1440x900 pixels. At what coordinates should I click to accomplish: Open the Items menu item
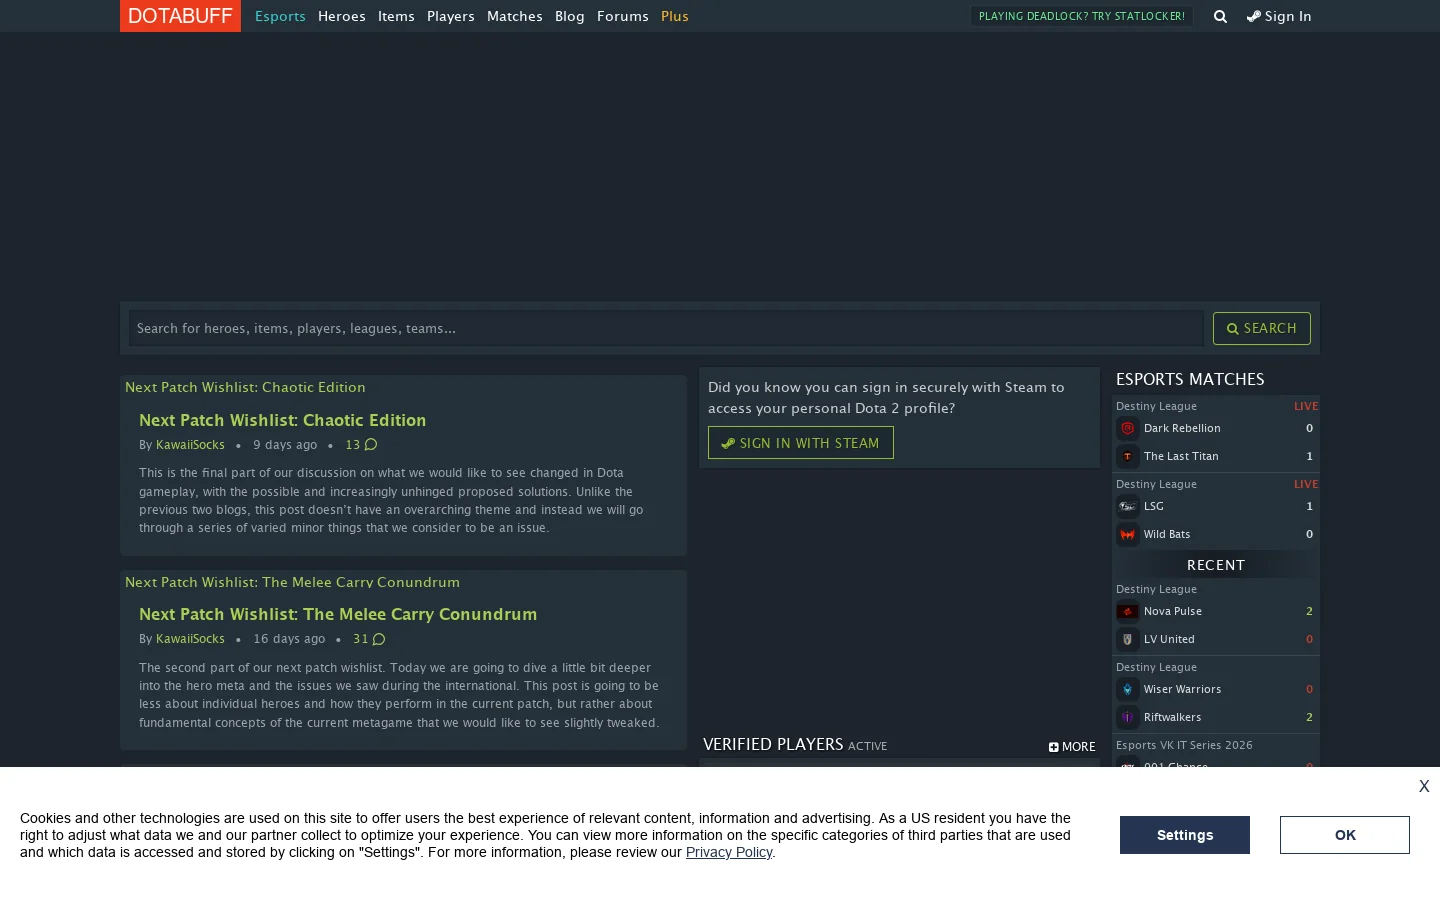pyautogui.click(x=396, y=16)
